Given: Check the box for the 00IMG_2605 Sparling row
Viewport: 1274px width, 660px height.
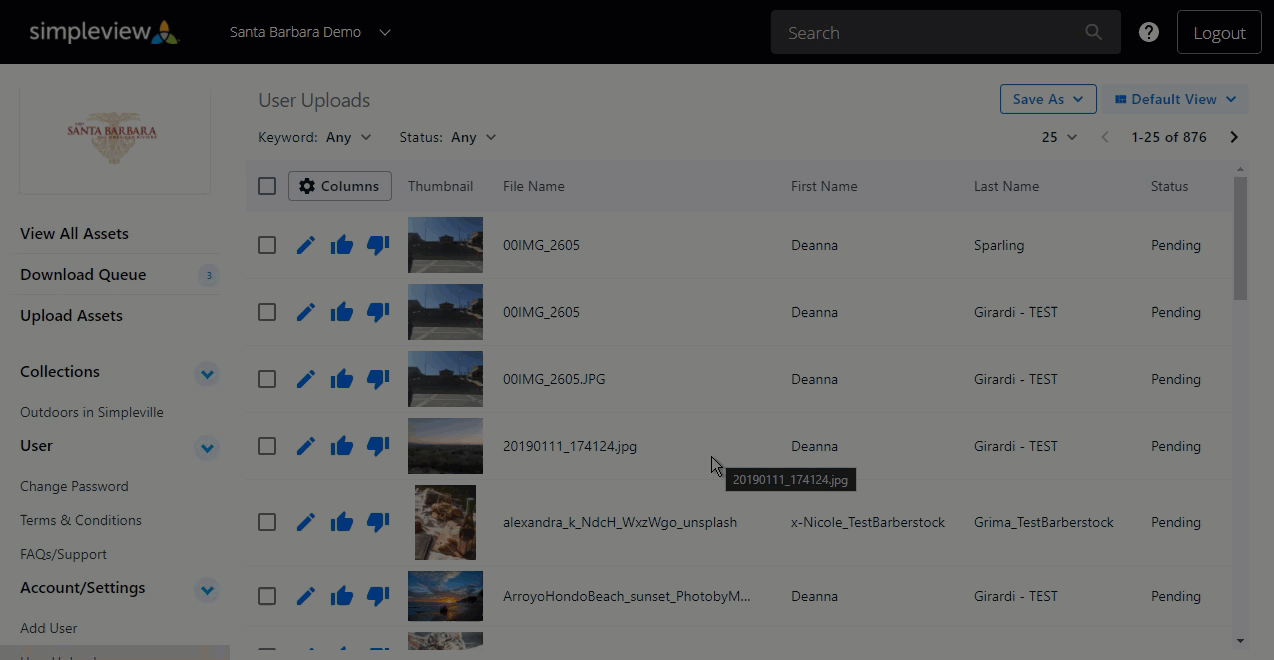Looking at the screenshot, I should [267, 245].
